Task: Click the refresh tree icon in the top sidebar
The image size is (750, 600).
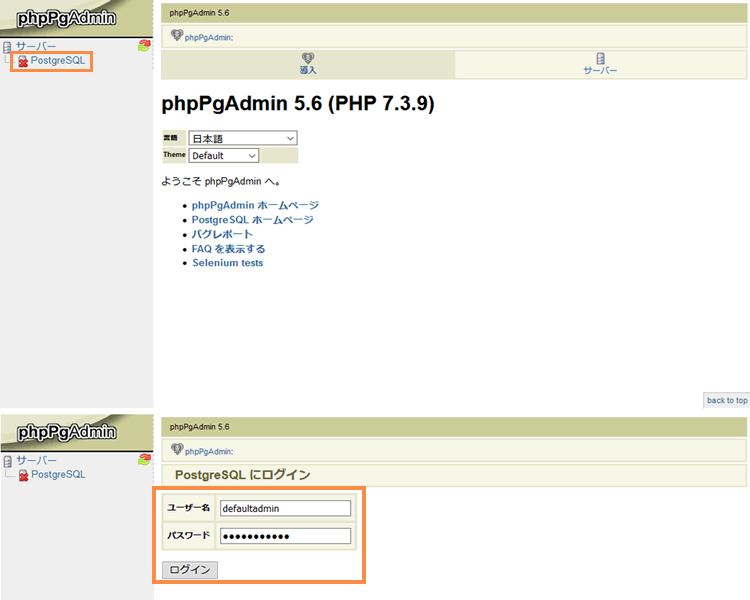Action: 144,46
